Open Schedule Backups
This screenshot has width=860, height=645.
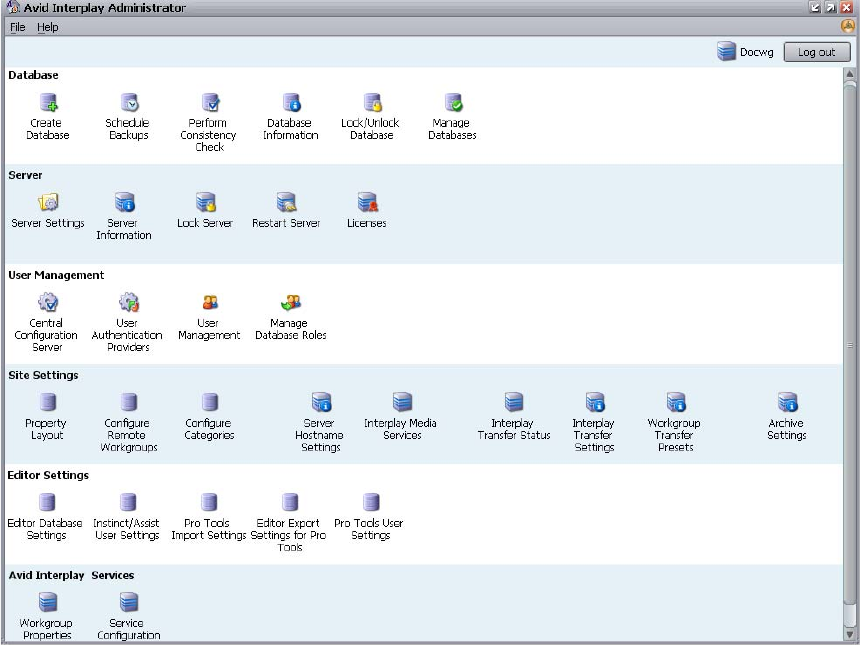[x=128, y=116]
